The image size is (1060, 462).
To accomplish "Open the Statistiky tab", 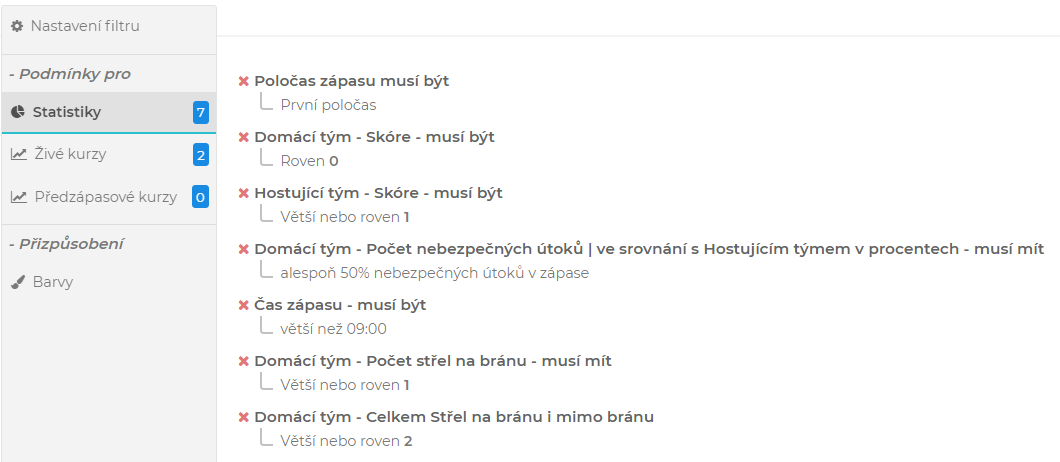I will (x=67, y=112).
